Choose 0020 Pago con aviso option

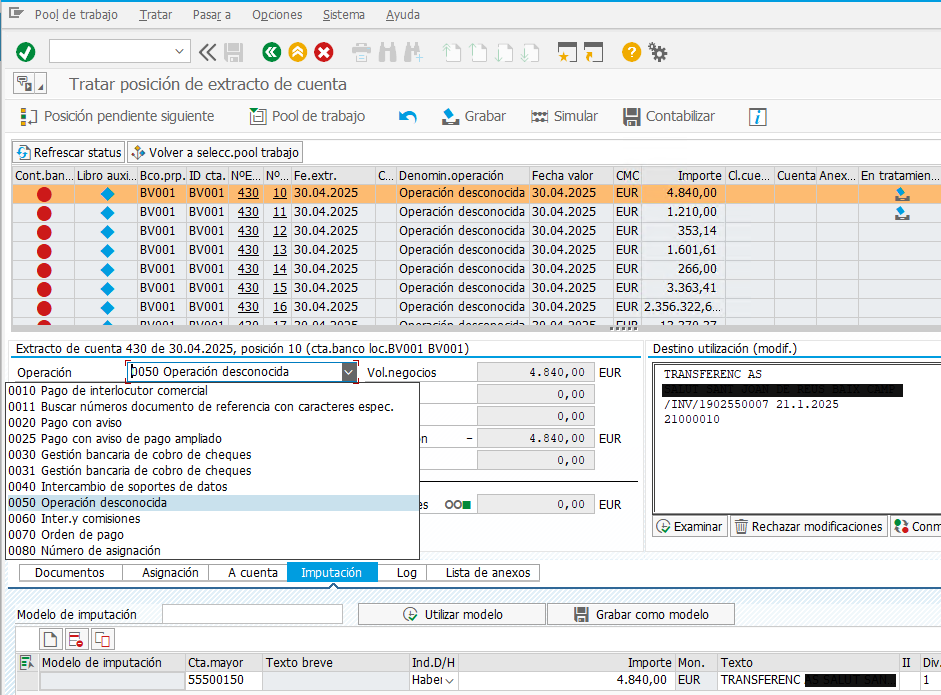coord(212,423)
